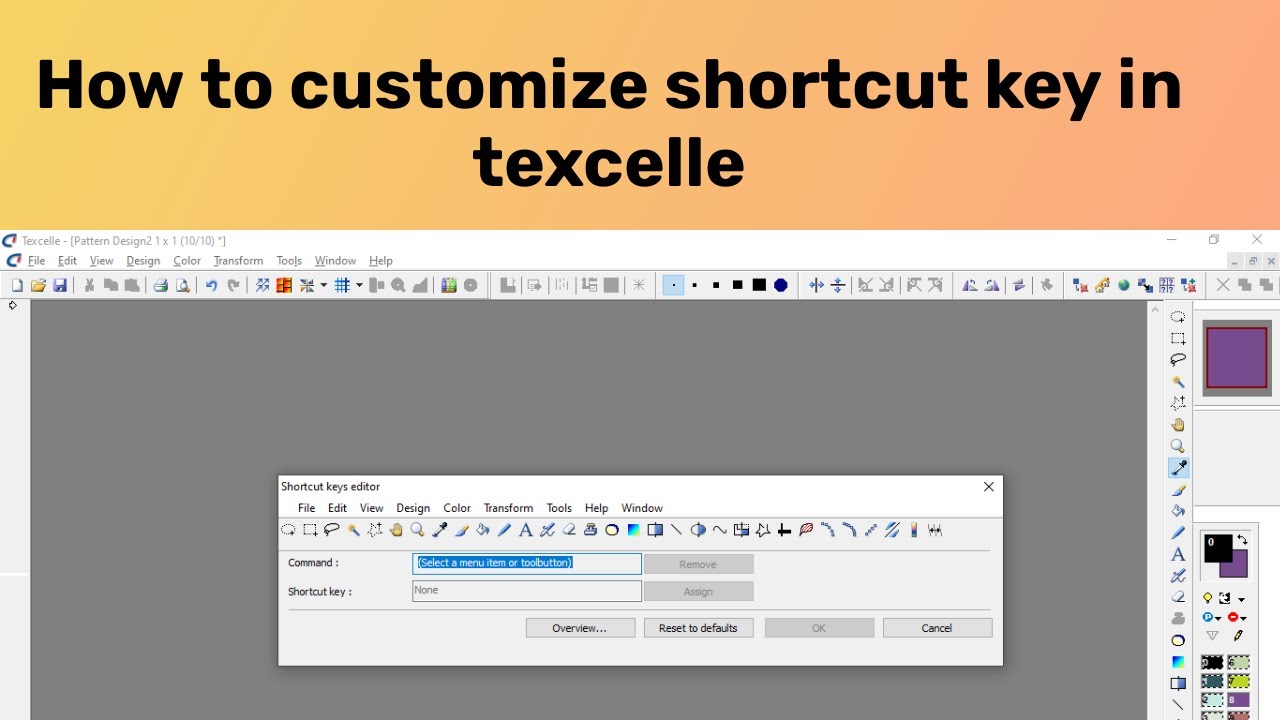Viewport: 1280px width, 720px height.
Task: Click the Open folder icon in main toolbar
Action: coord(38,286)
